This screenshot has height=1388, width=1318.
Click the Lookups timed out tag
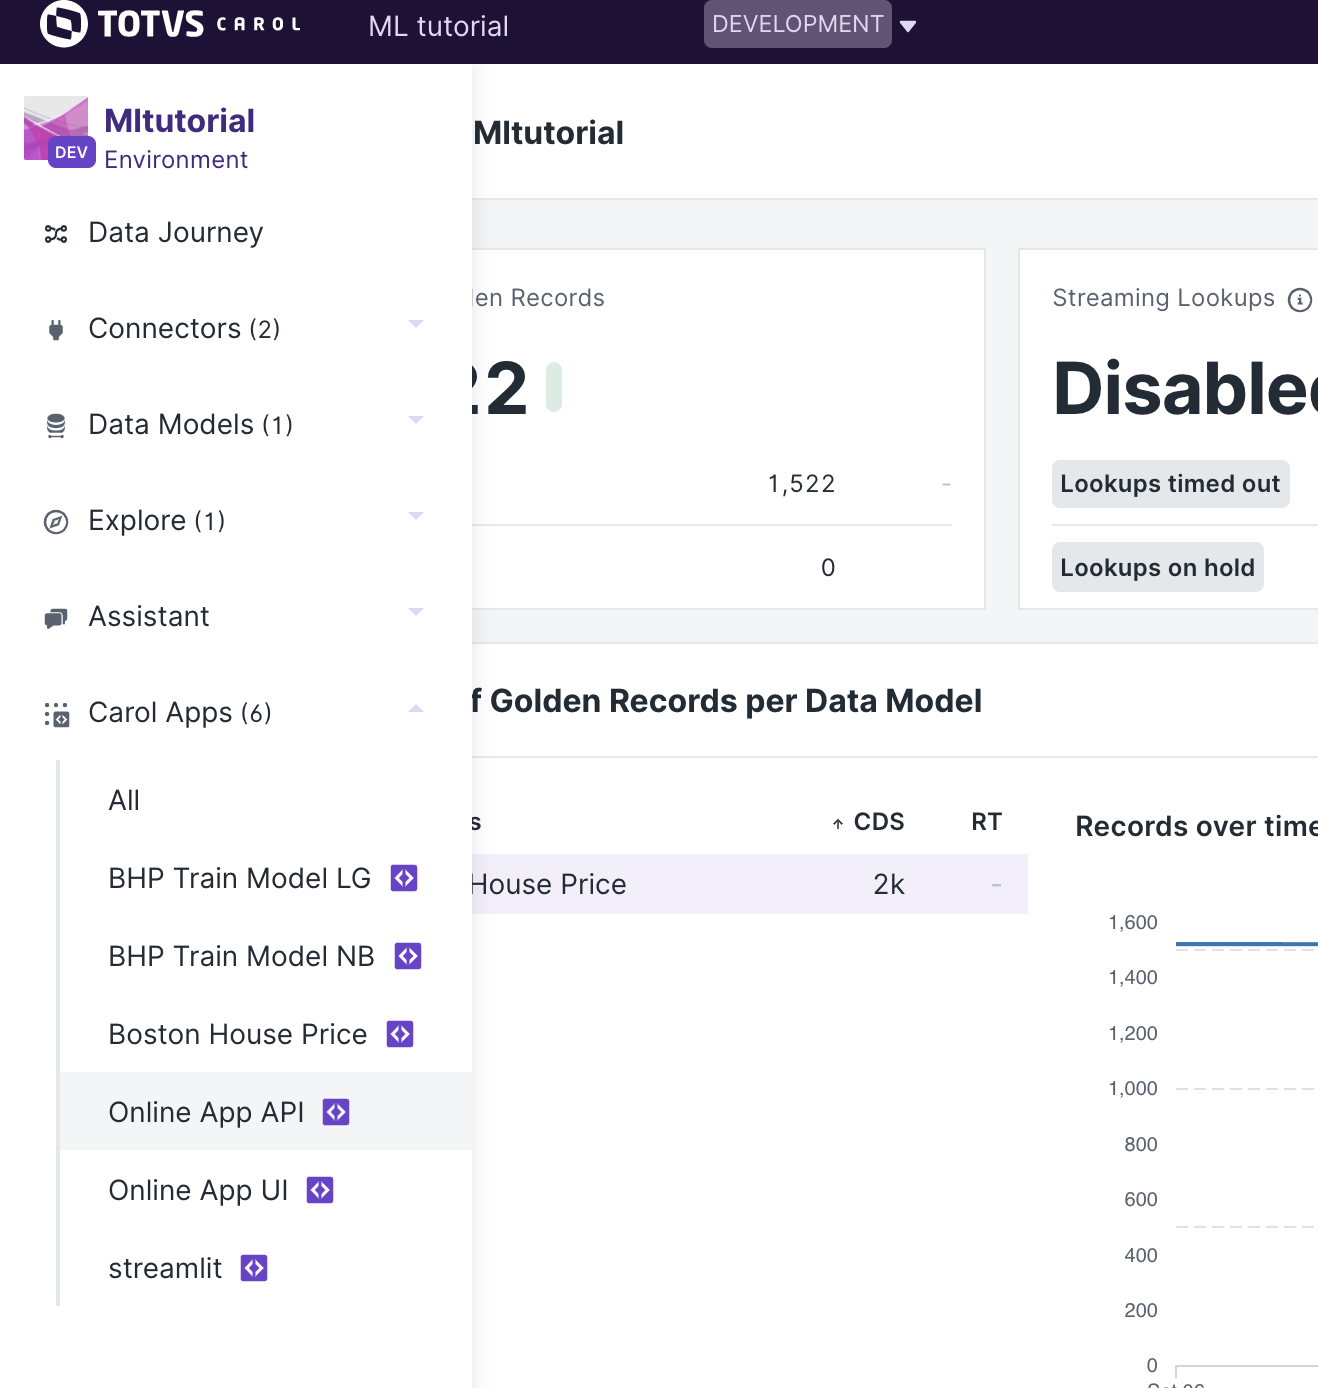coord(1170,484)
